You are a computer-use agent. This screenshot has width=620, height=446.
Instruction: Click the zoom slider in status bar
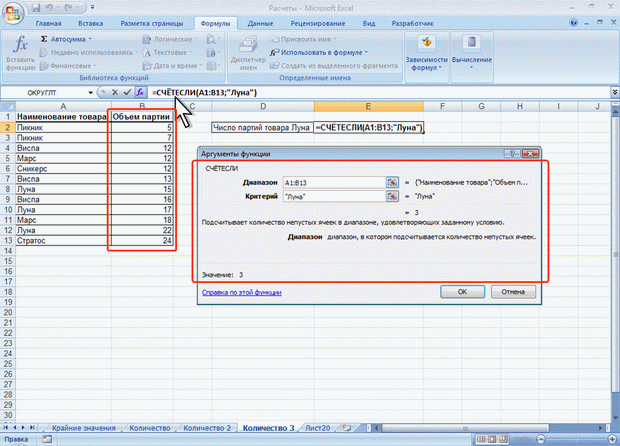pos(576,439)
